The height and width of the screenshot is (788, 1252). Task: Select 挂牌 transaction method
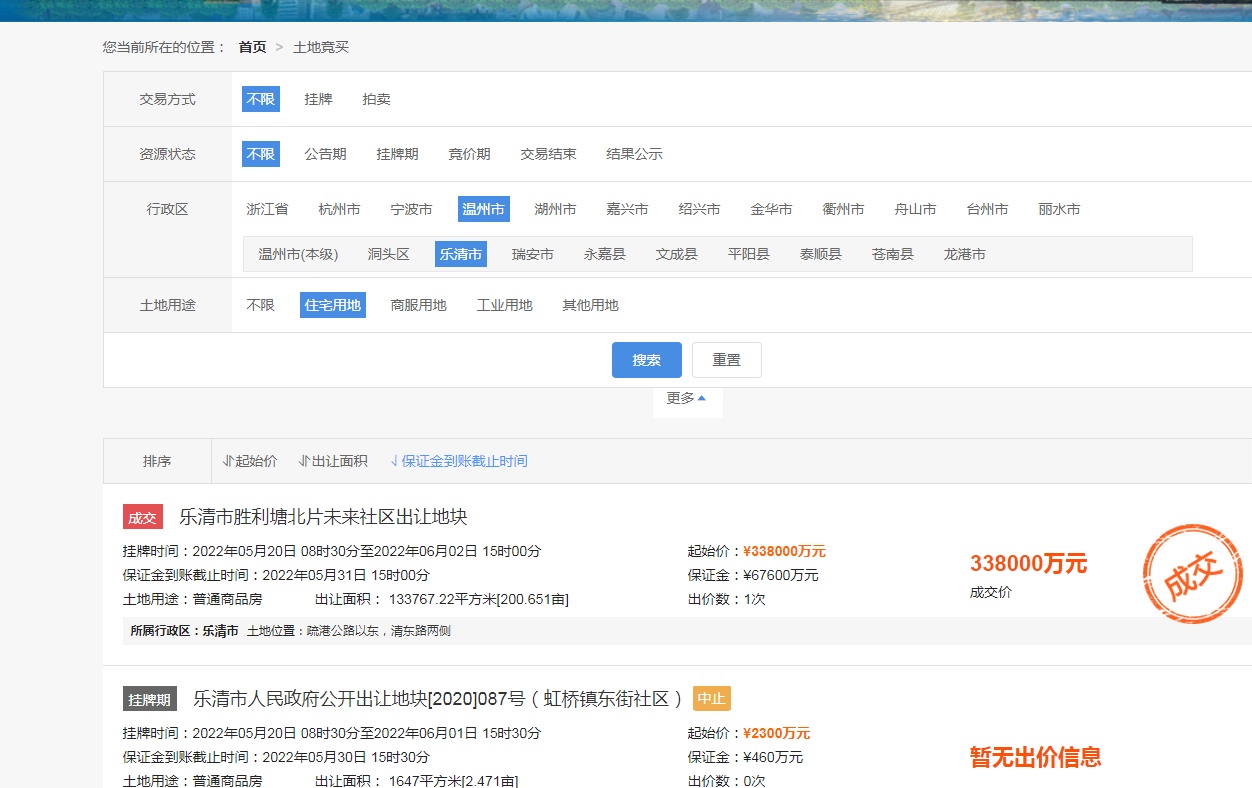[318, 99]
